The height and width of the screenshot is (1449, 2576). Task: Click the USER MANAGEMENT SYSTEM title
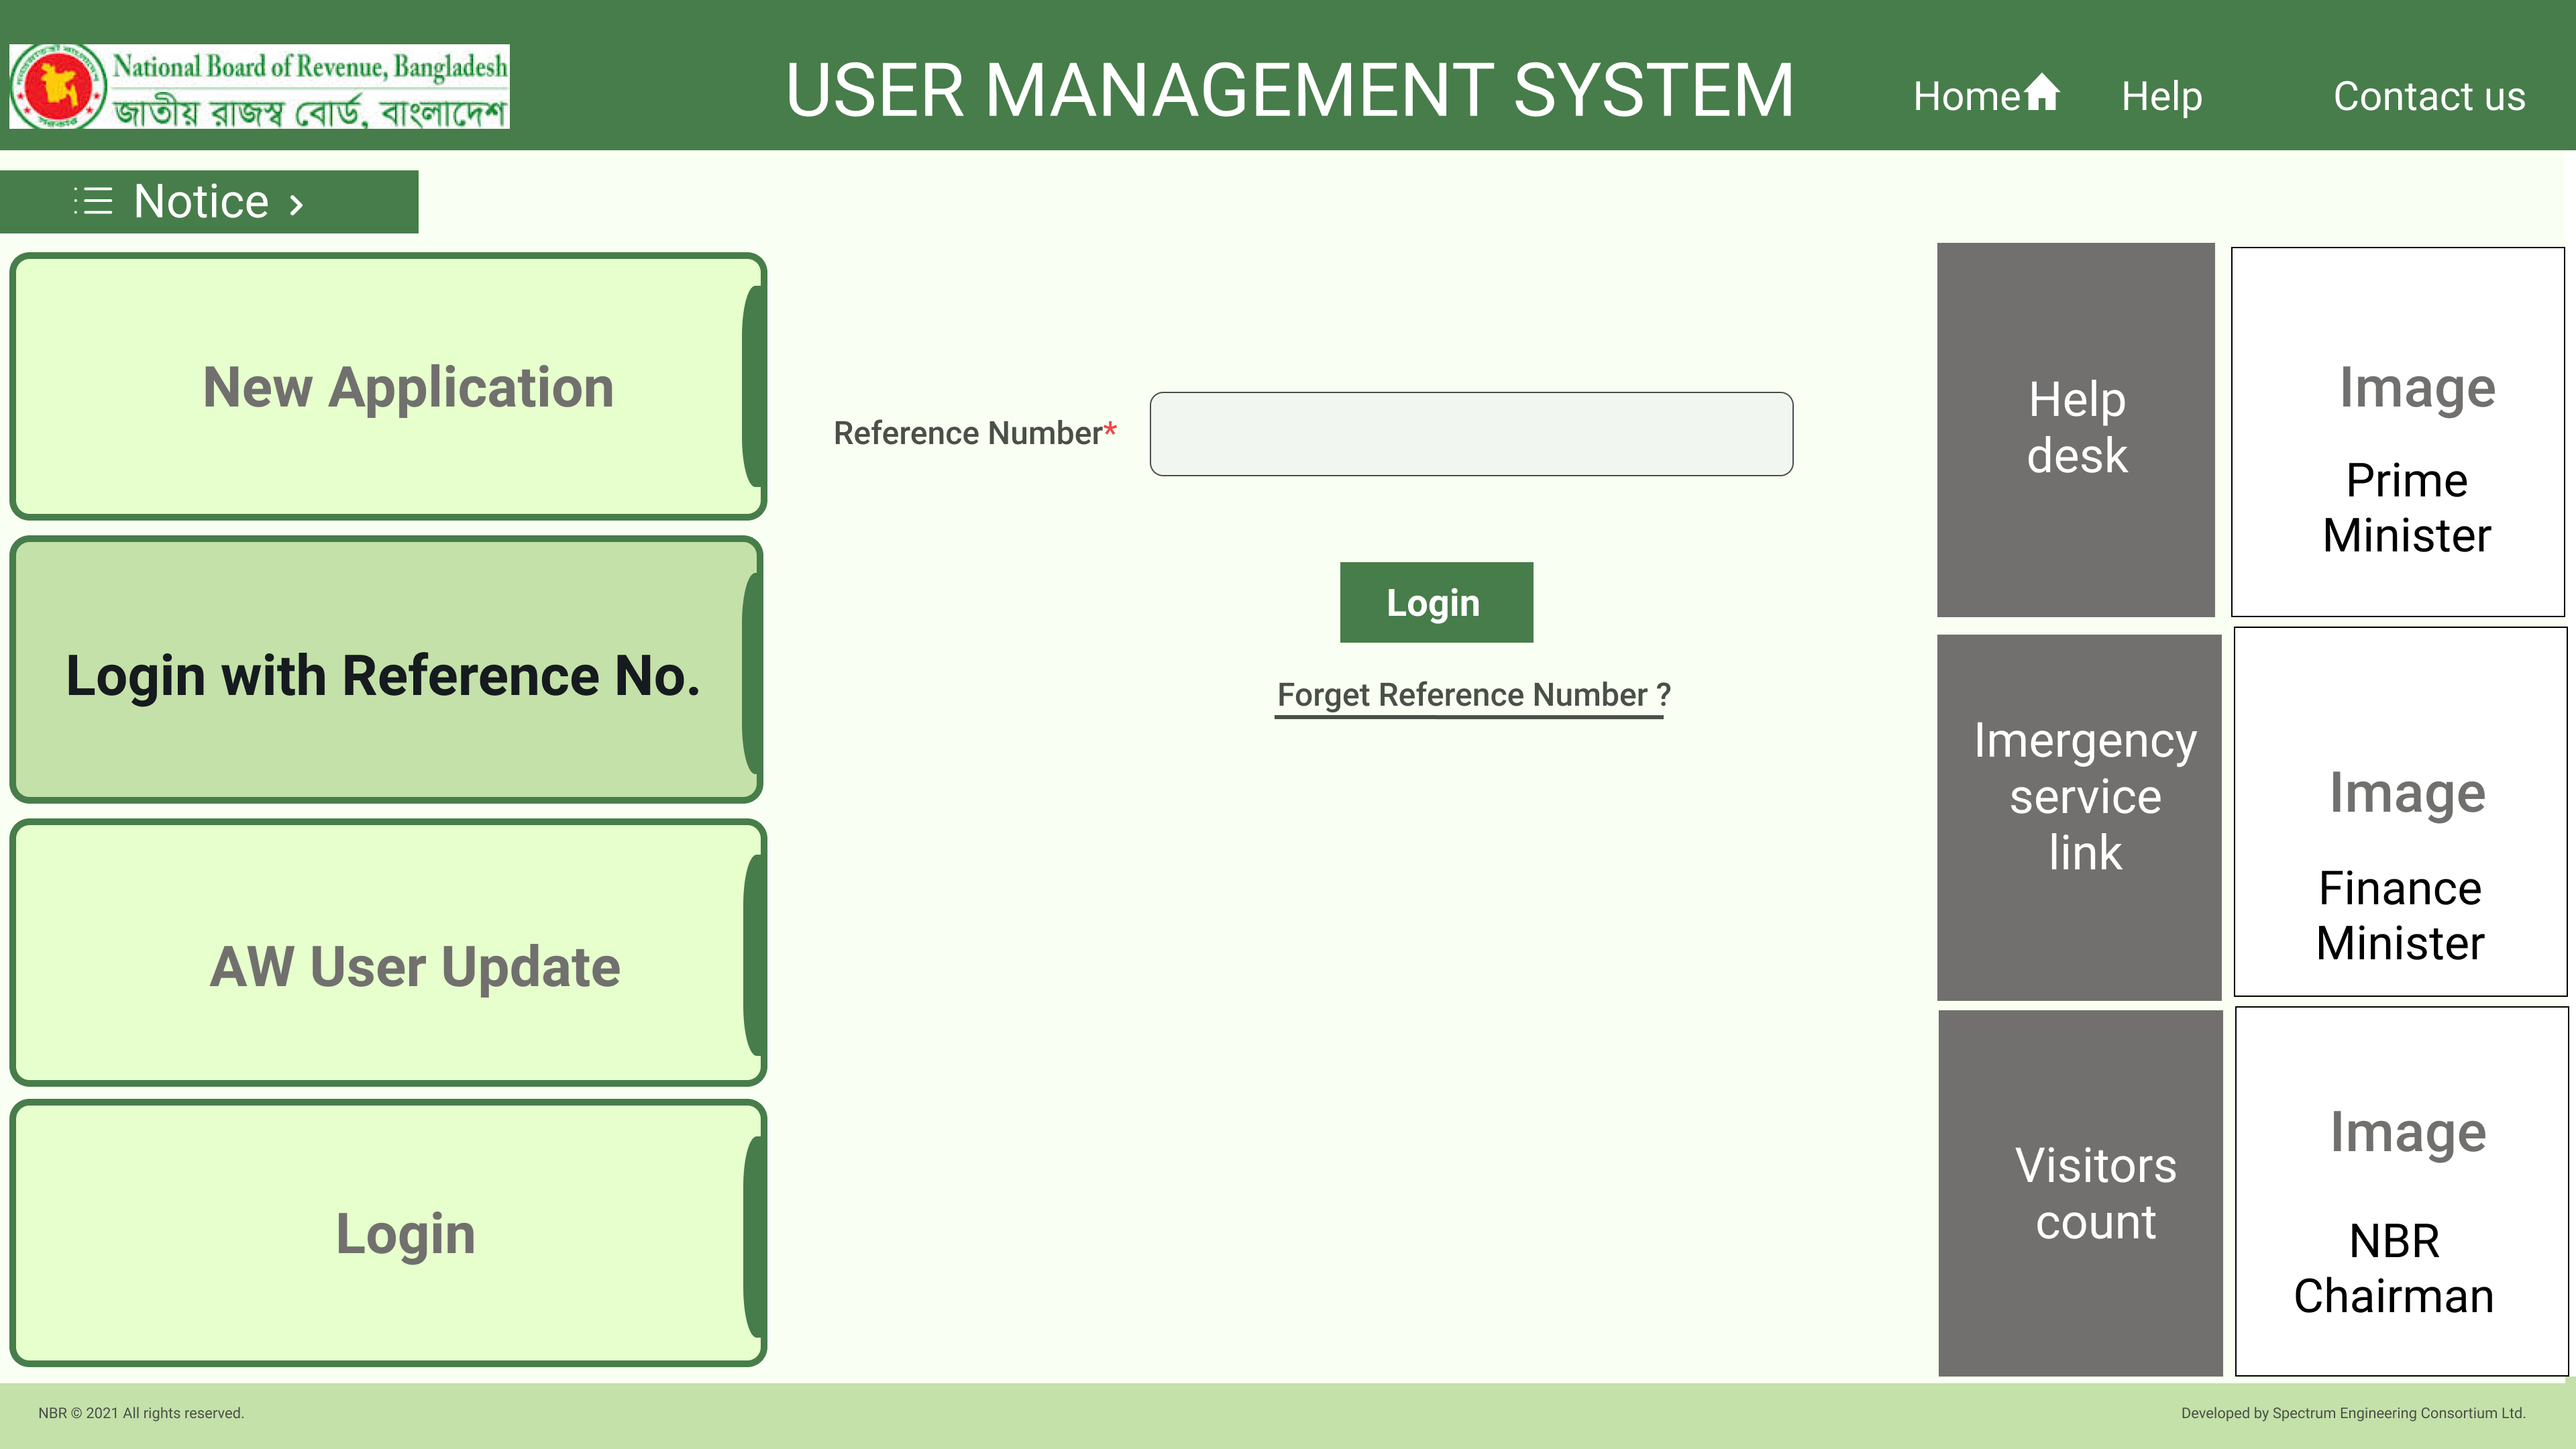1289,91
